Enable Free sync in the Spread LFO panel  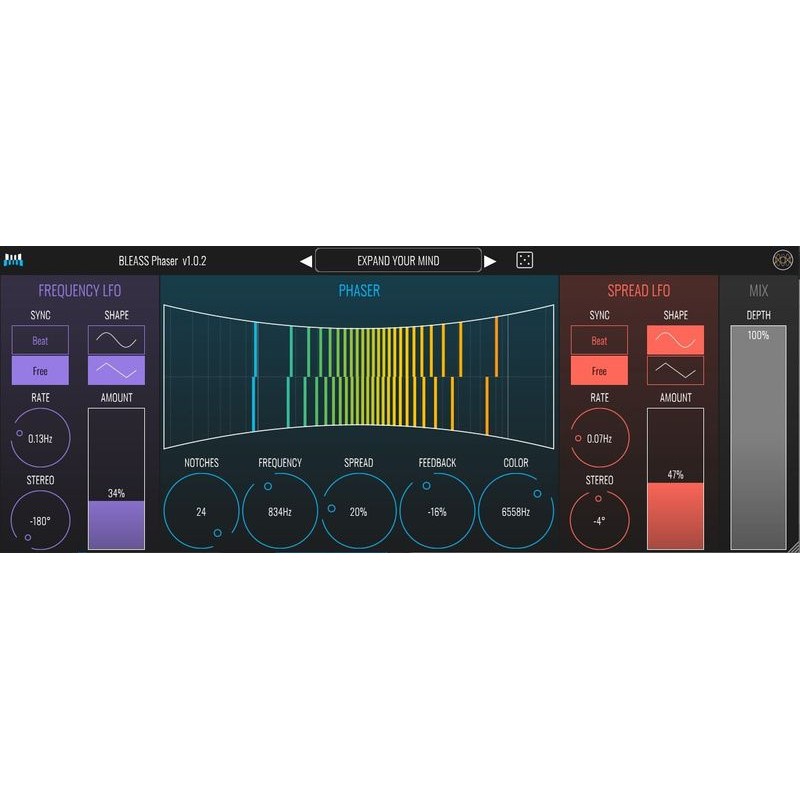598,370
